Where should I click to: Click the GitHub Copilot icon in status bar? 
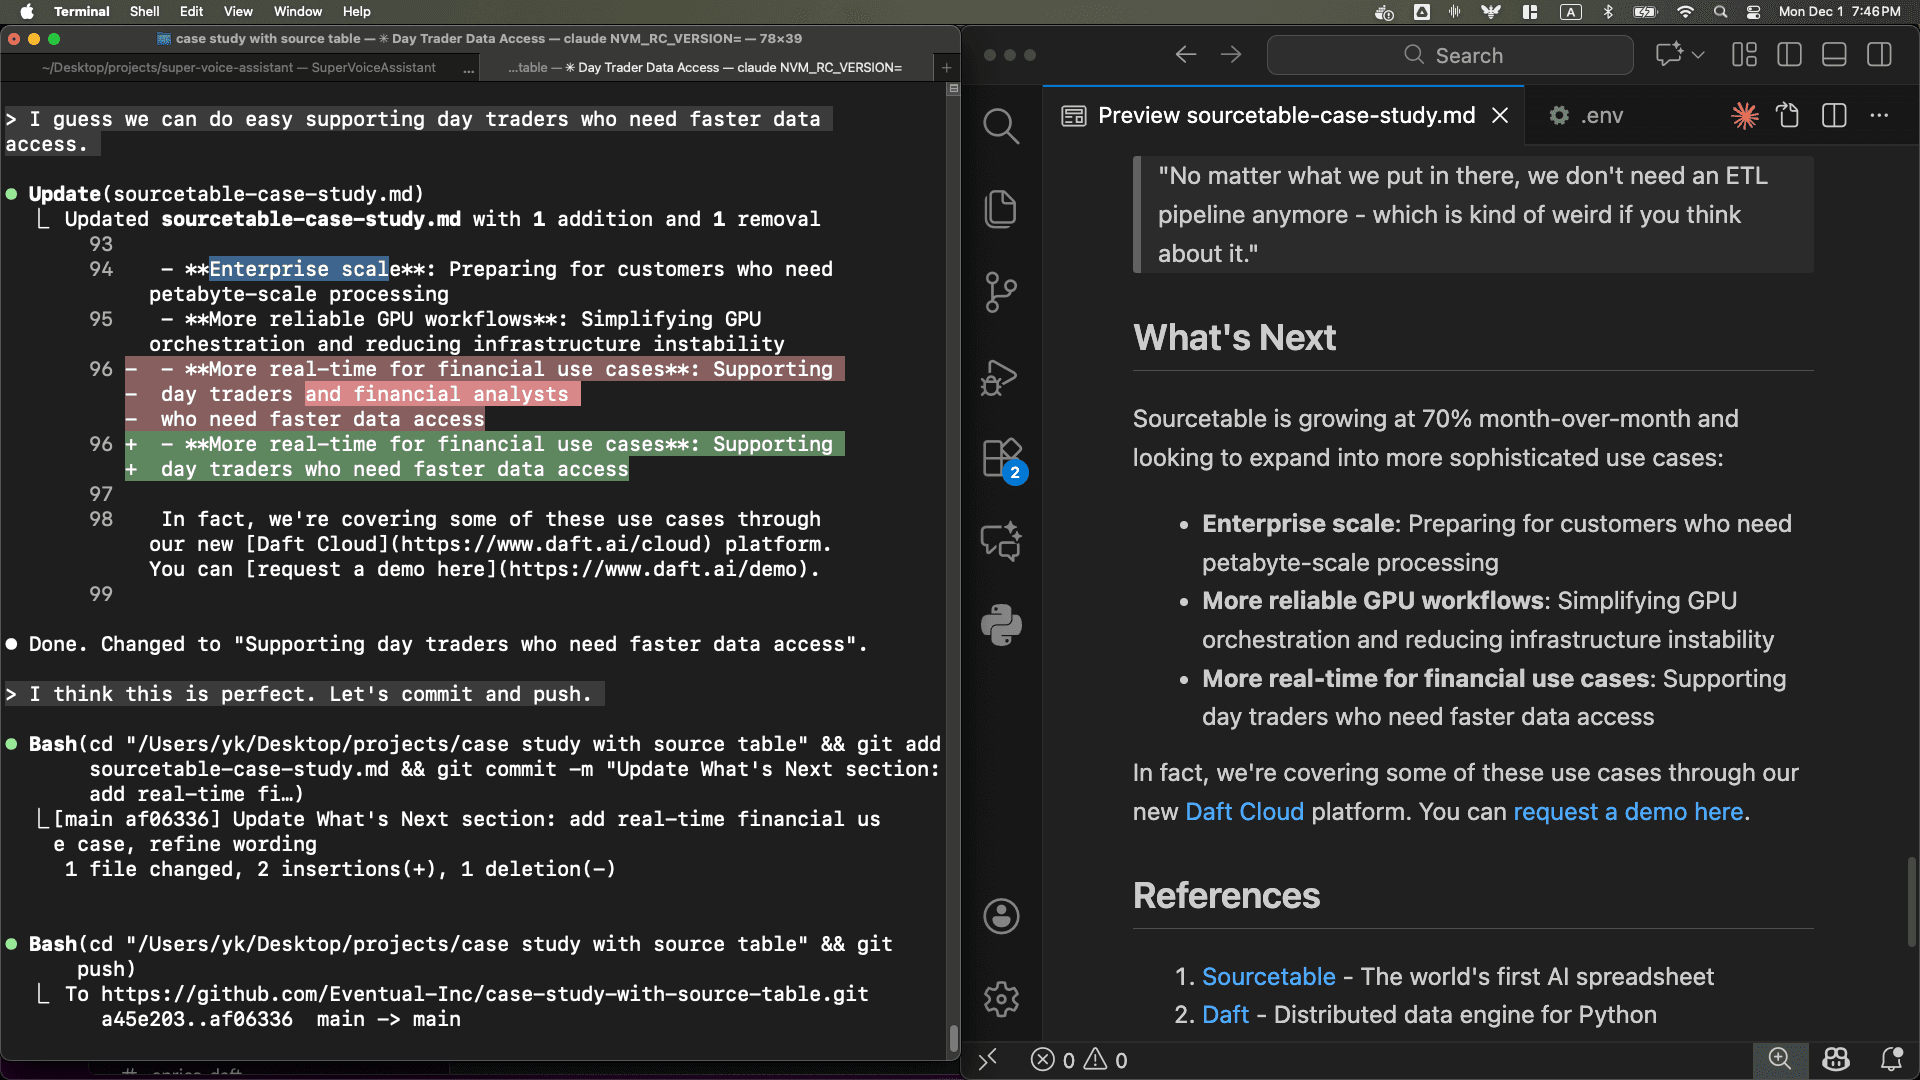(x=1836, y=1060)
